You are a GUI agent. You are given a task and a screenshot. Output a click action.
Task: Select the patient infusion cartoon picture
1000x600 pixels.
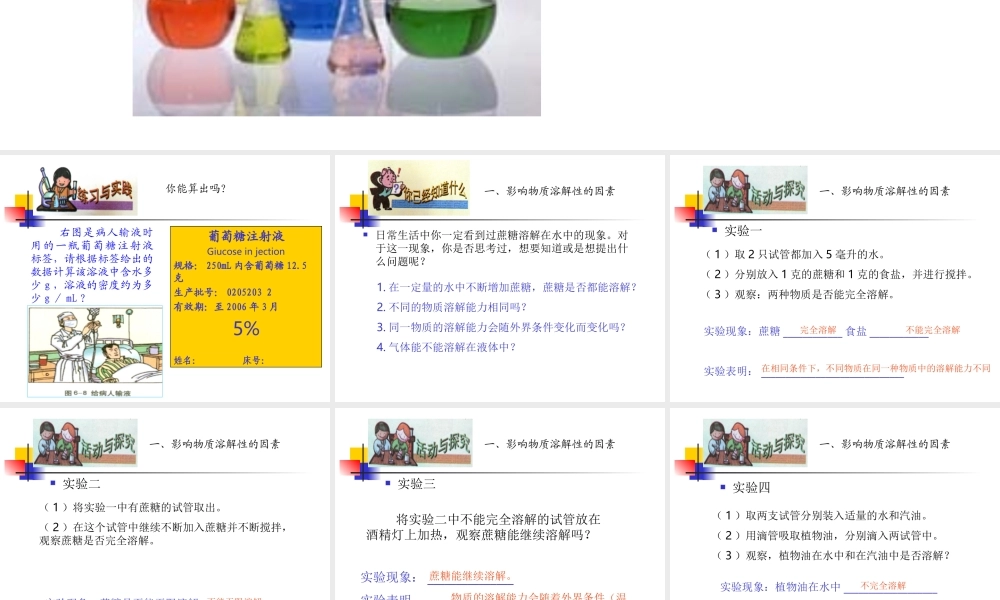[95, 350]
